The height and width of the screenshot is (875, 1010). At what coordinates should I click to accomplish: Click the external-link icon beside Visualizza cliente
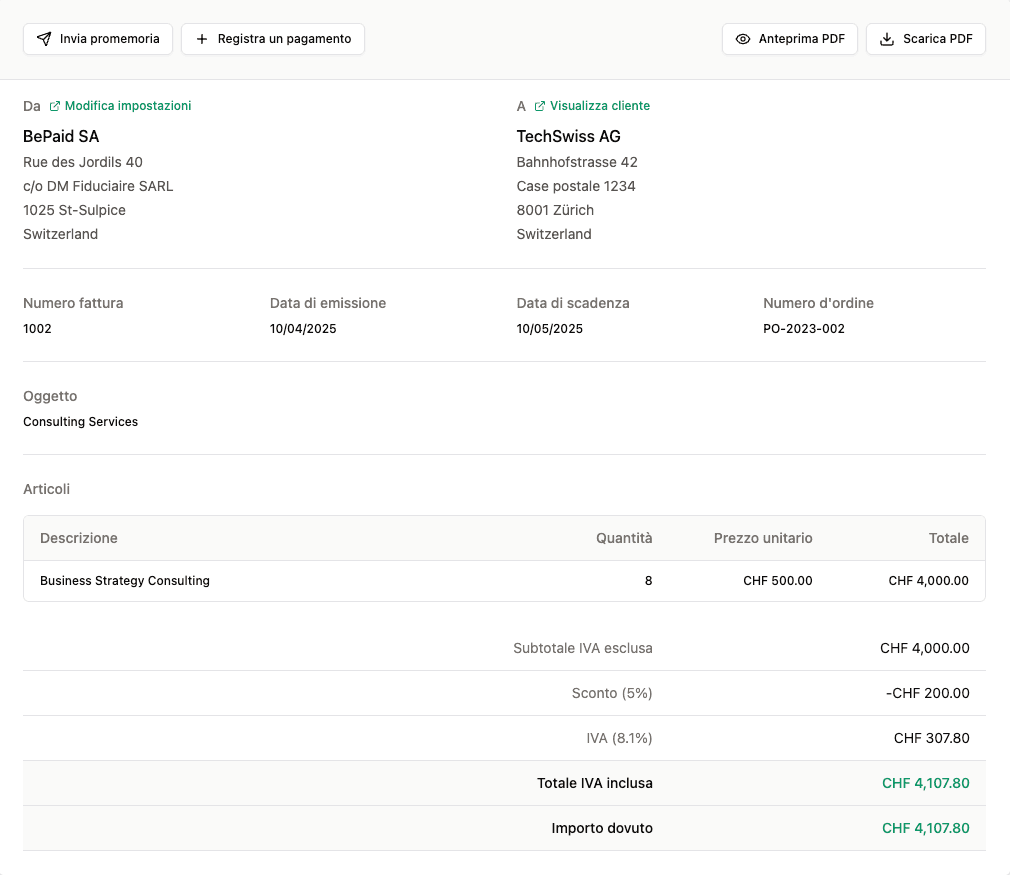(540, 106)
